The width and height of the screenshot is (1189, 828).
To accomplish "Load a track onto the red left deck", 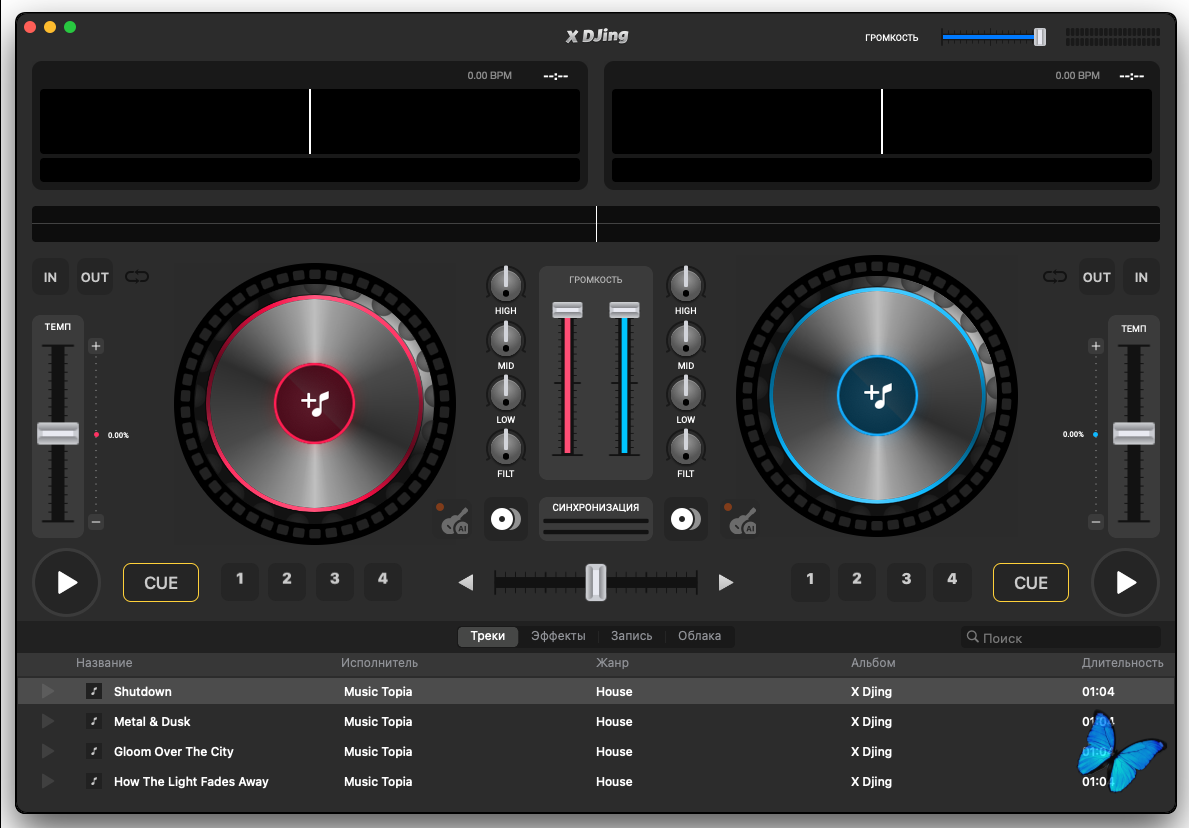I will (x=315, y=403).
